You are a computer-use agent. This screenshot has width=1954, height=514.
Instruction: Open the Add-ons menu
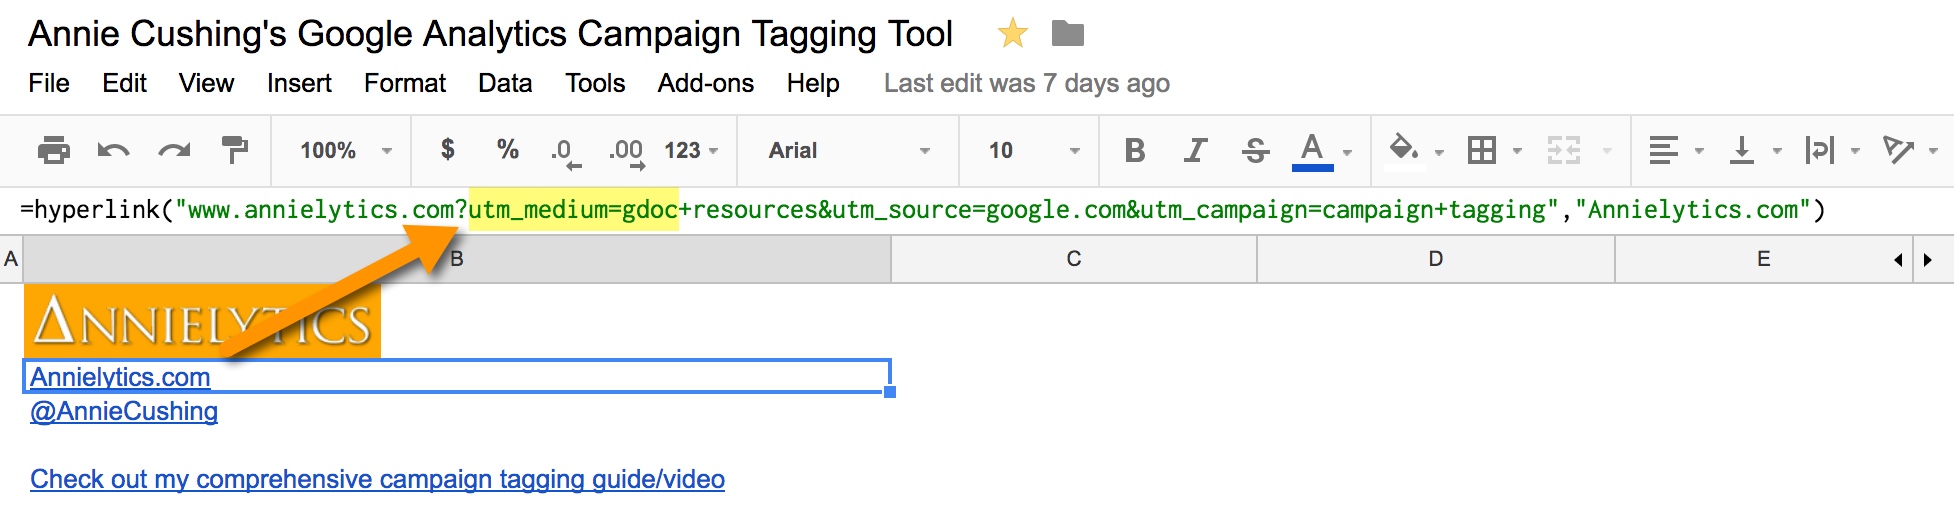pos(705,83)
